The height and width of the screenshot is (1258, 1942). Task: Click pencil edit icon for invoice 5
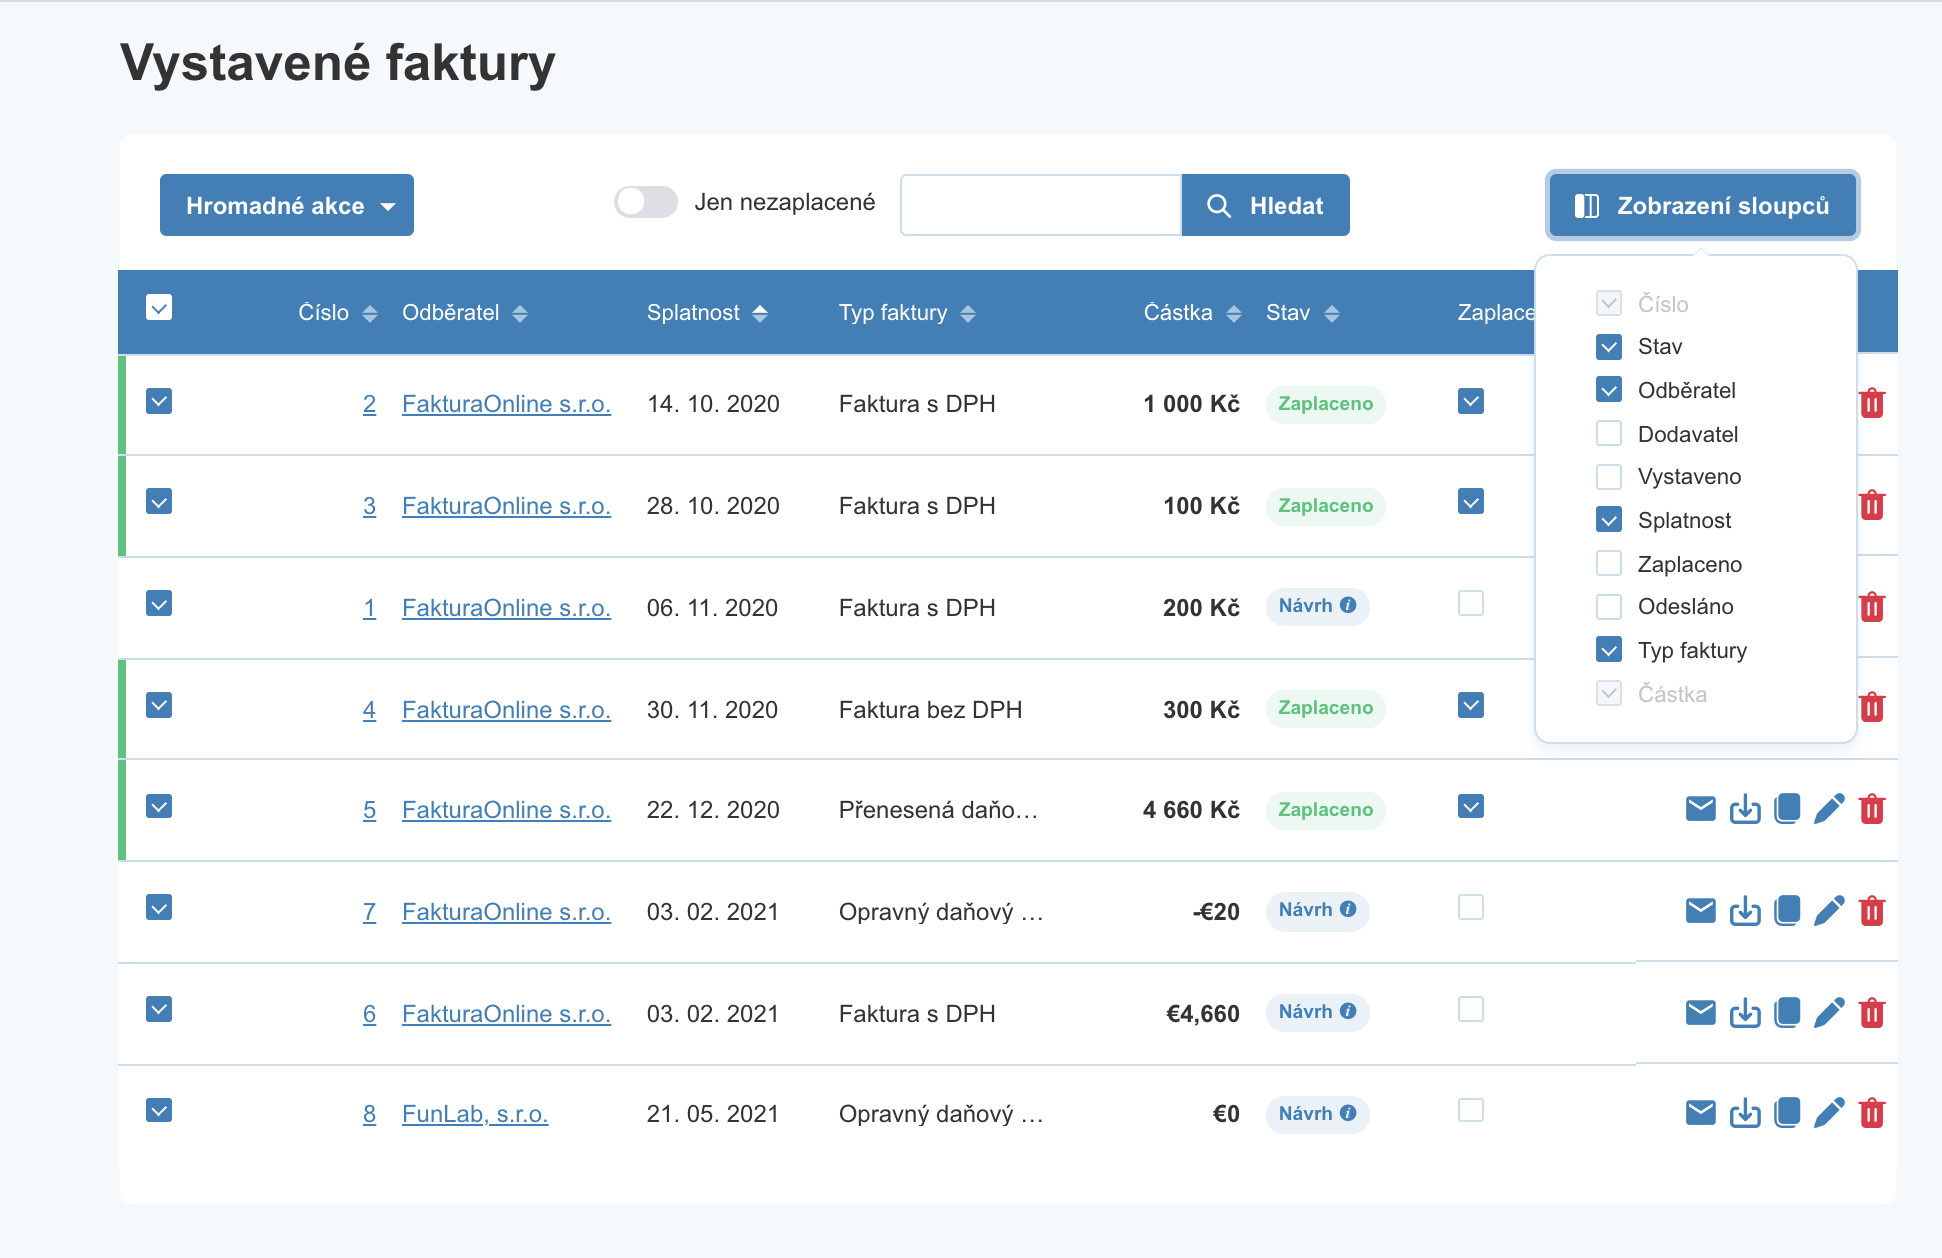[1829, 809]
